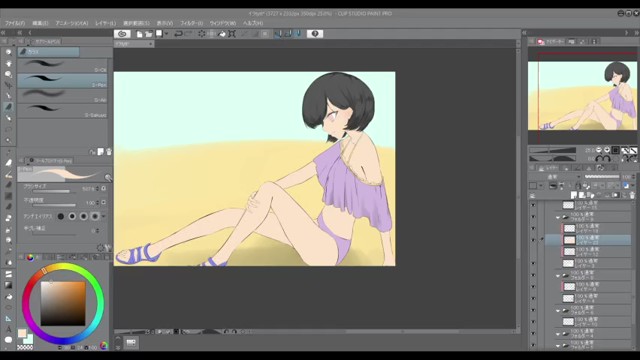Set anti-aliasing to none (solid dot)
The width and height of the screenshot is (640, 360).
[x=60, y=216]
